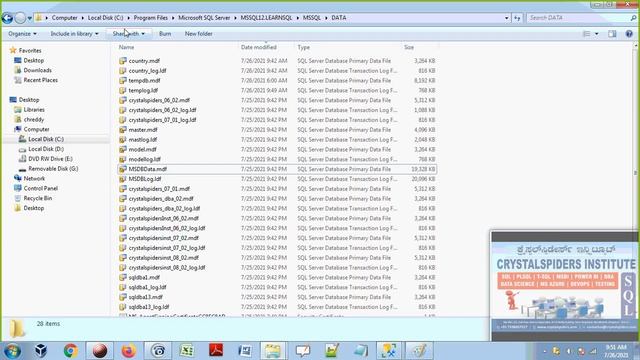Open Adobe Reader from the taskbar
Image resolution: width=640 pixels, height=360 pixels.
click(x=216, y=351)
